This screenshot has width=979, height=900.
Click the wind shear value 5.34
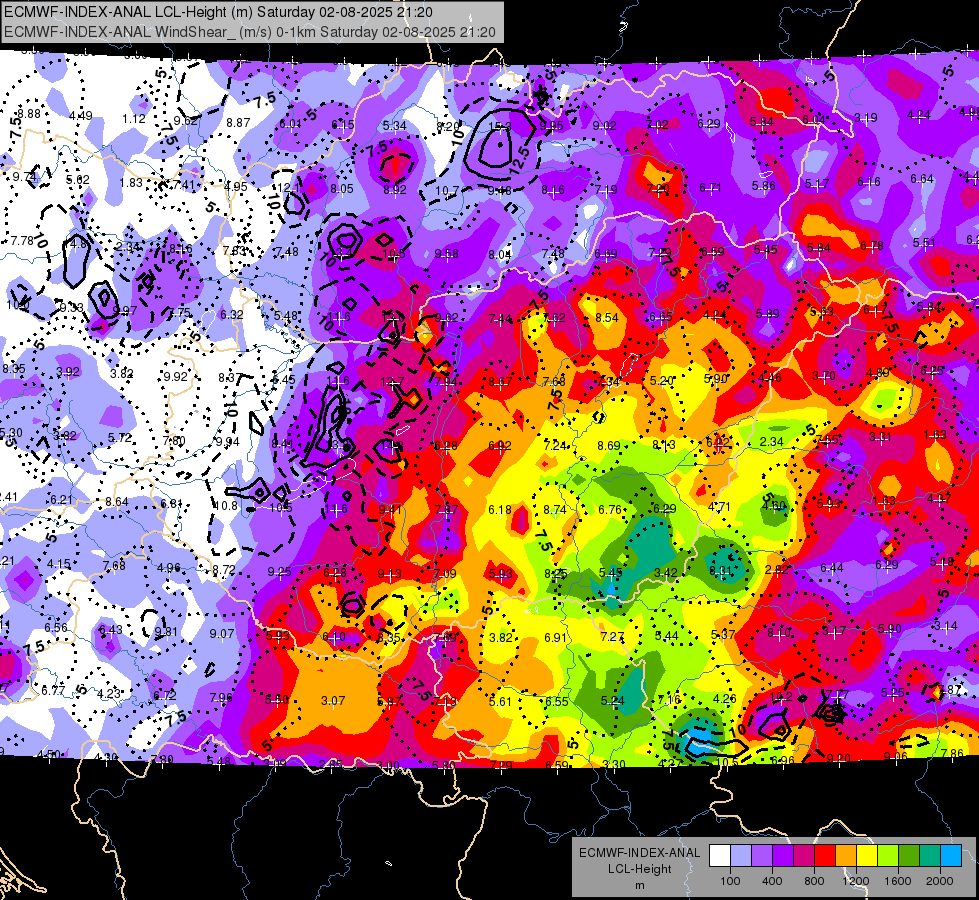395,126
